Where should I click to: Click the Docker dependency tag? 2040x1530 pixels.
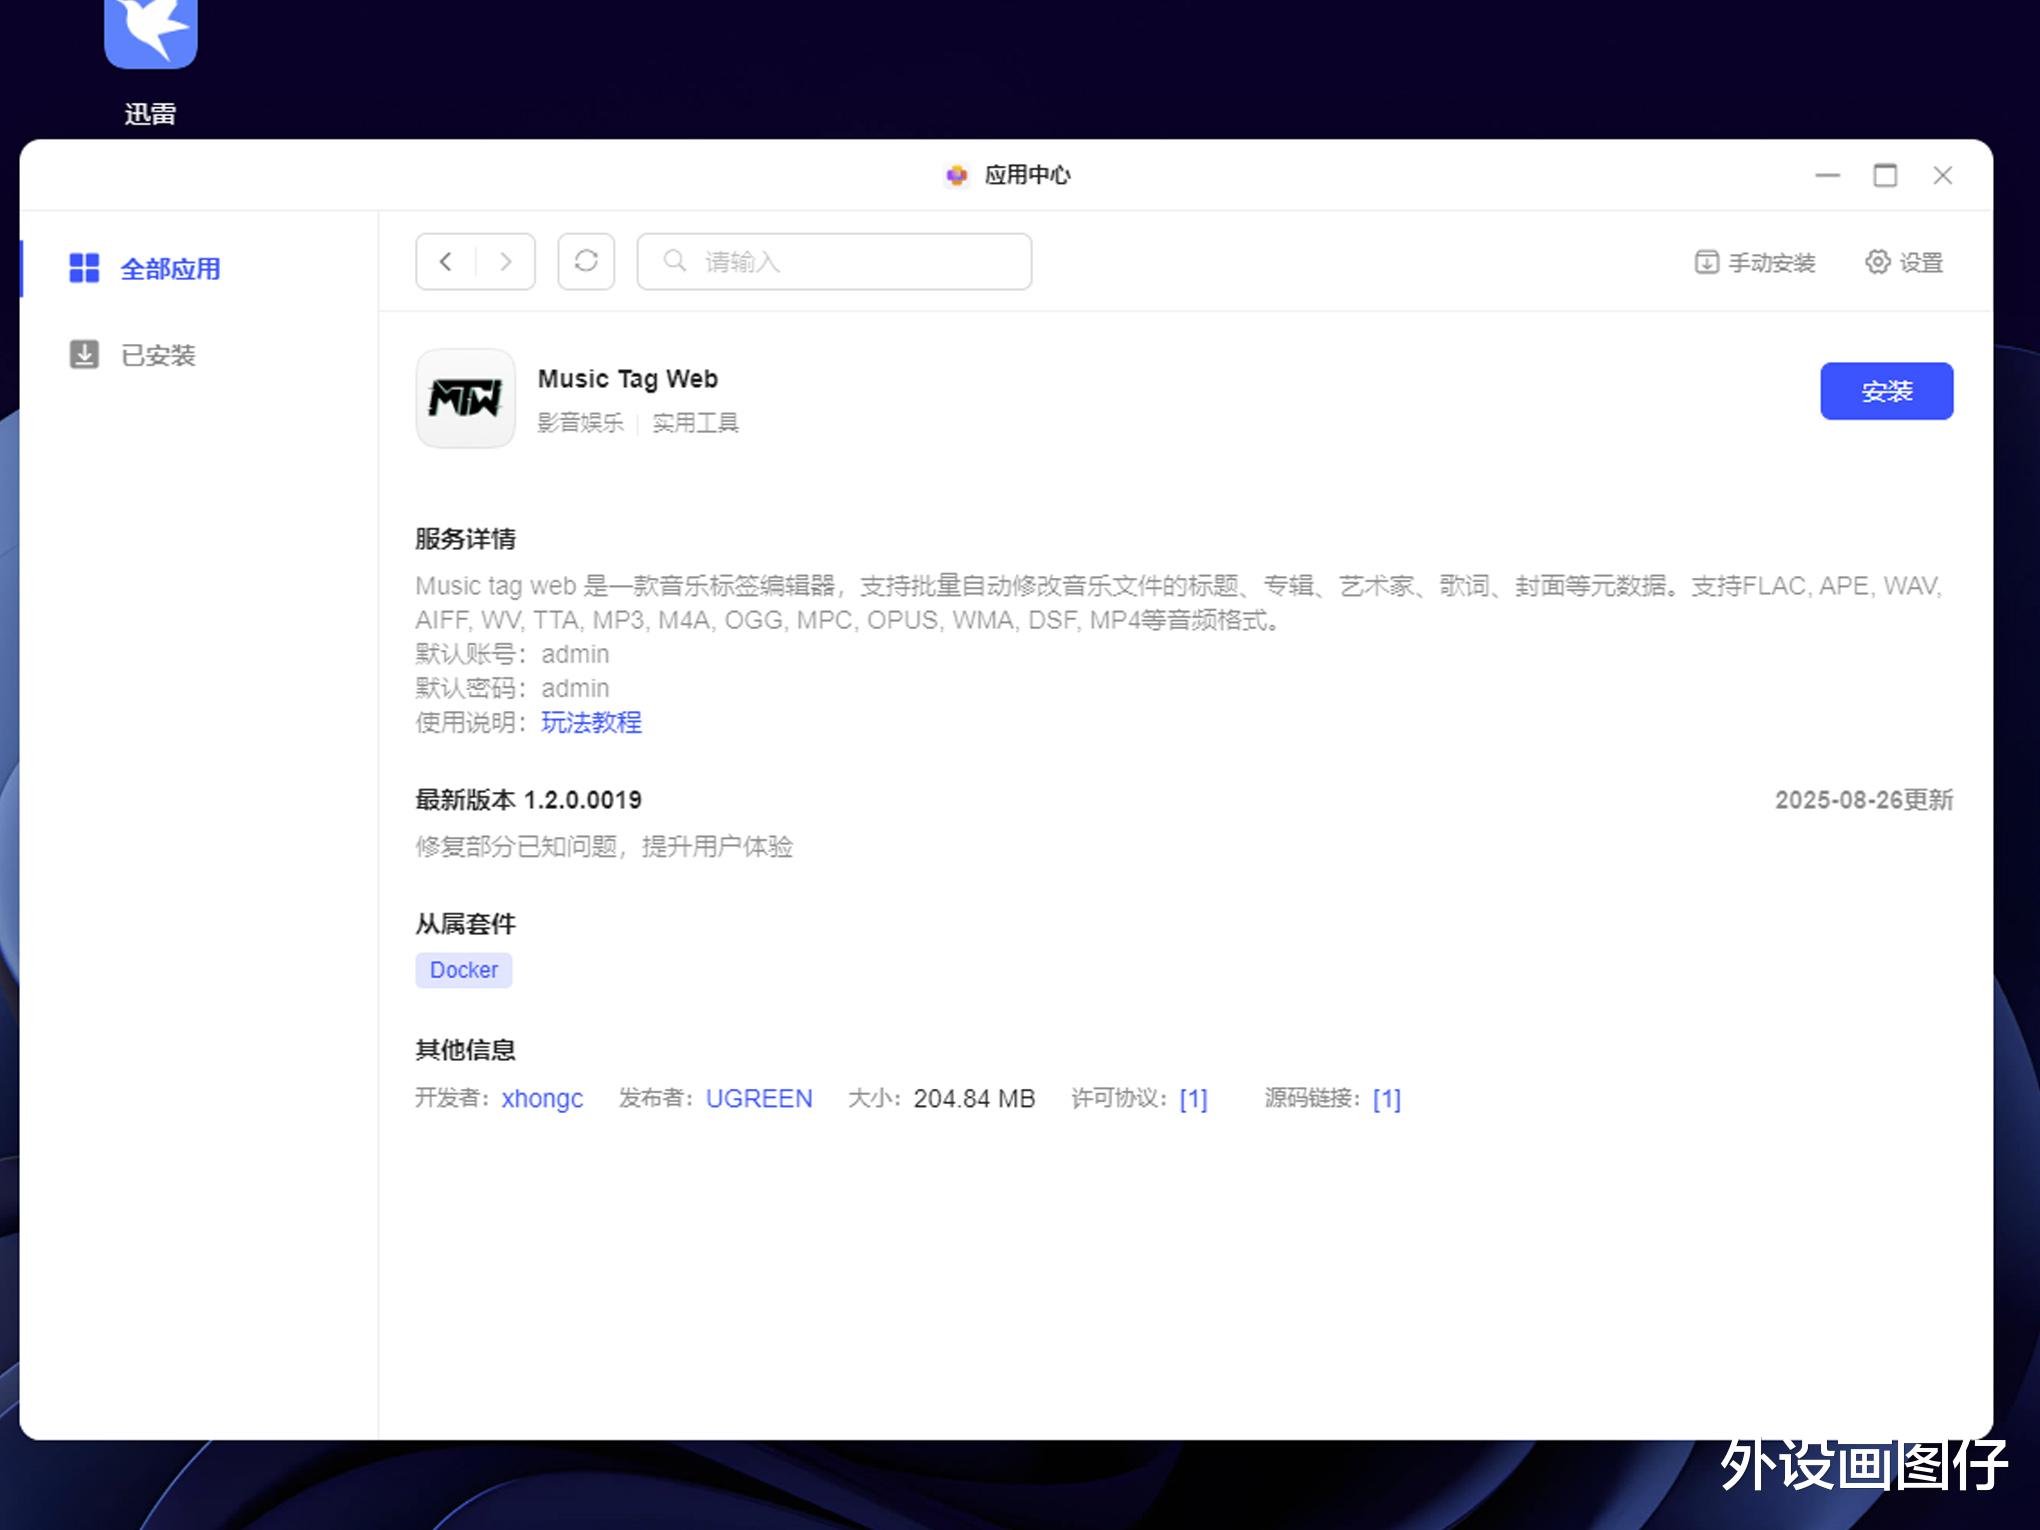[464, 970]
